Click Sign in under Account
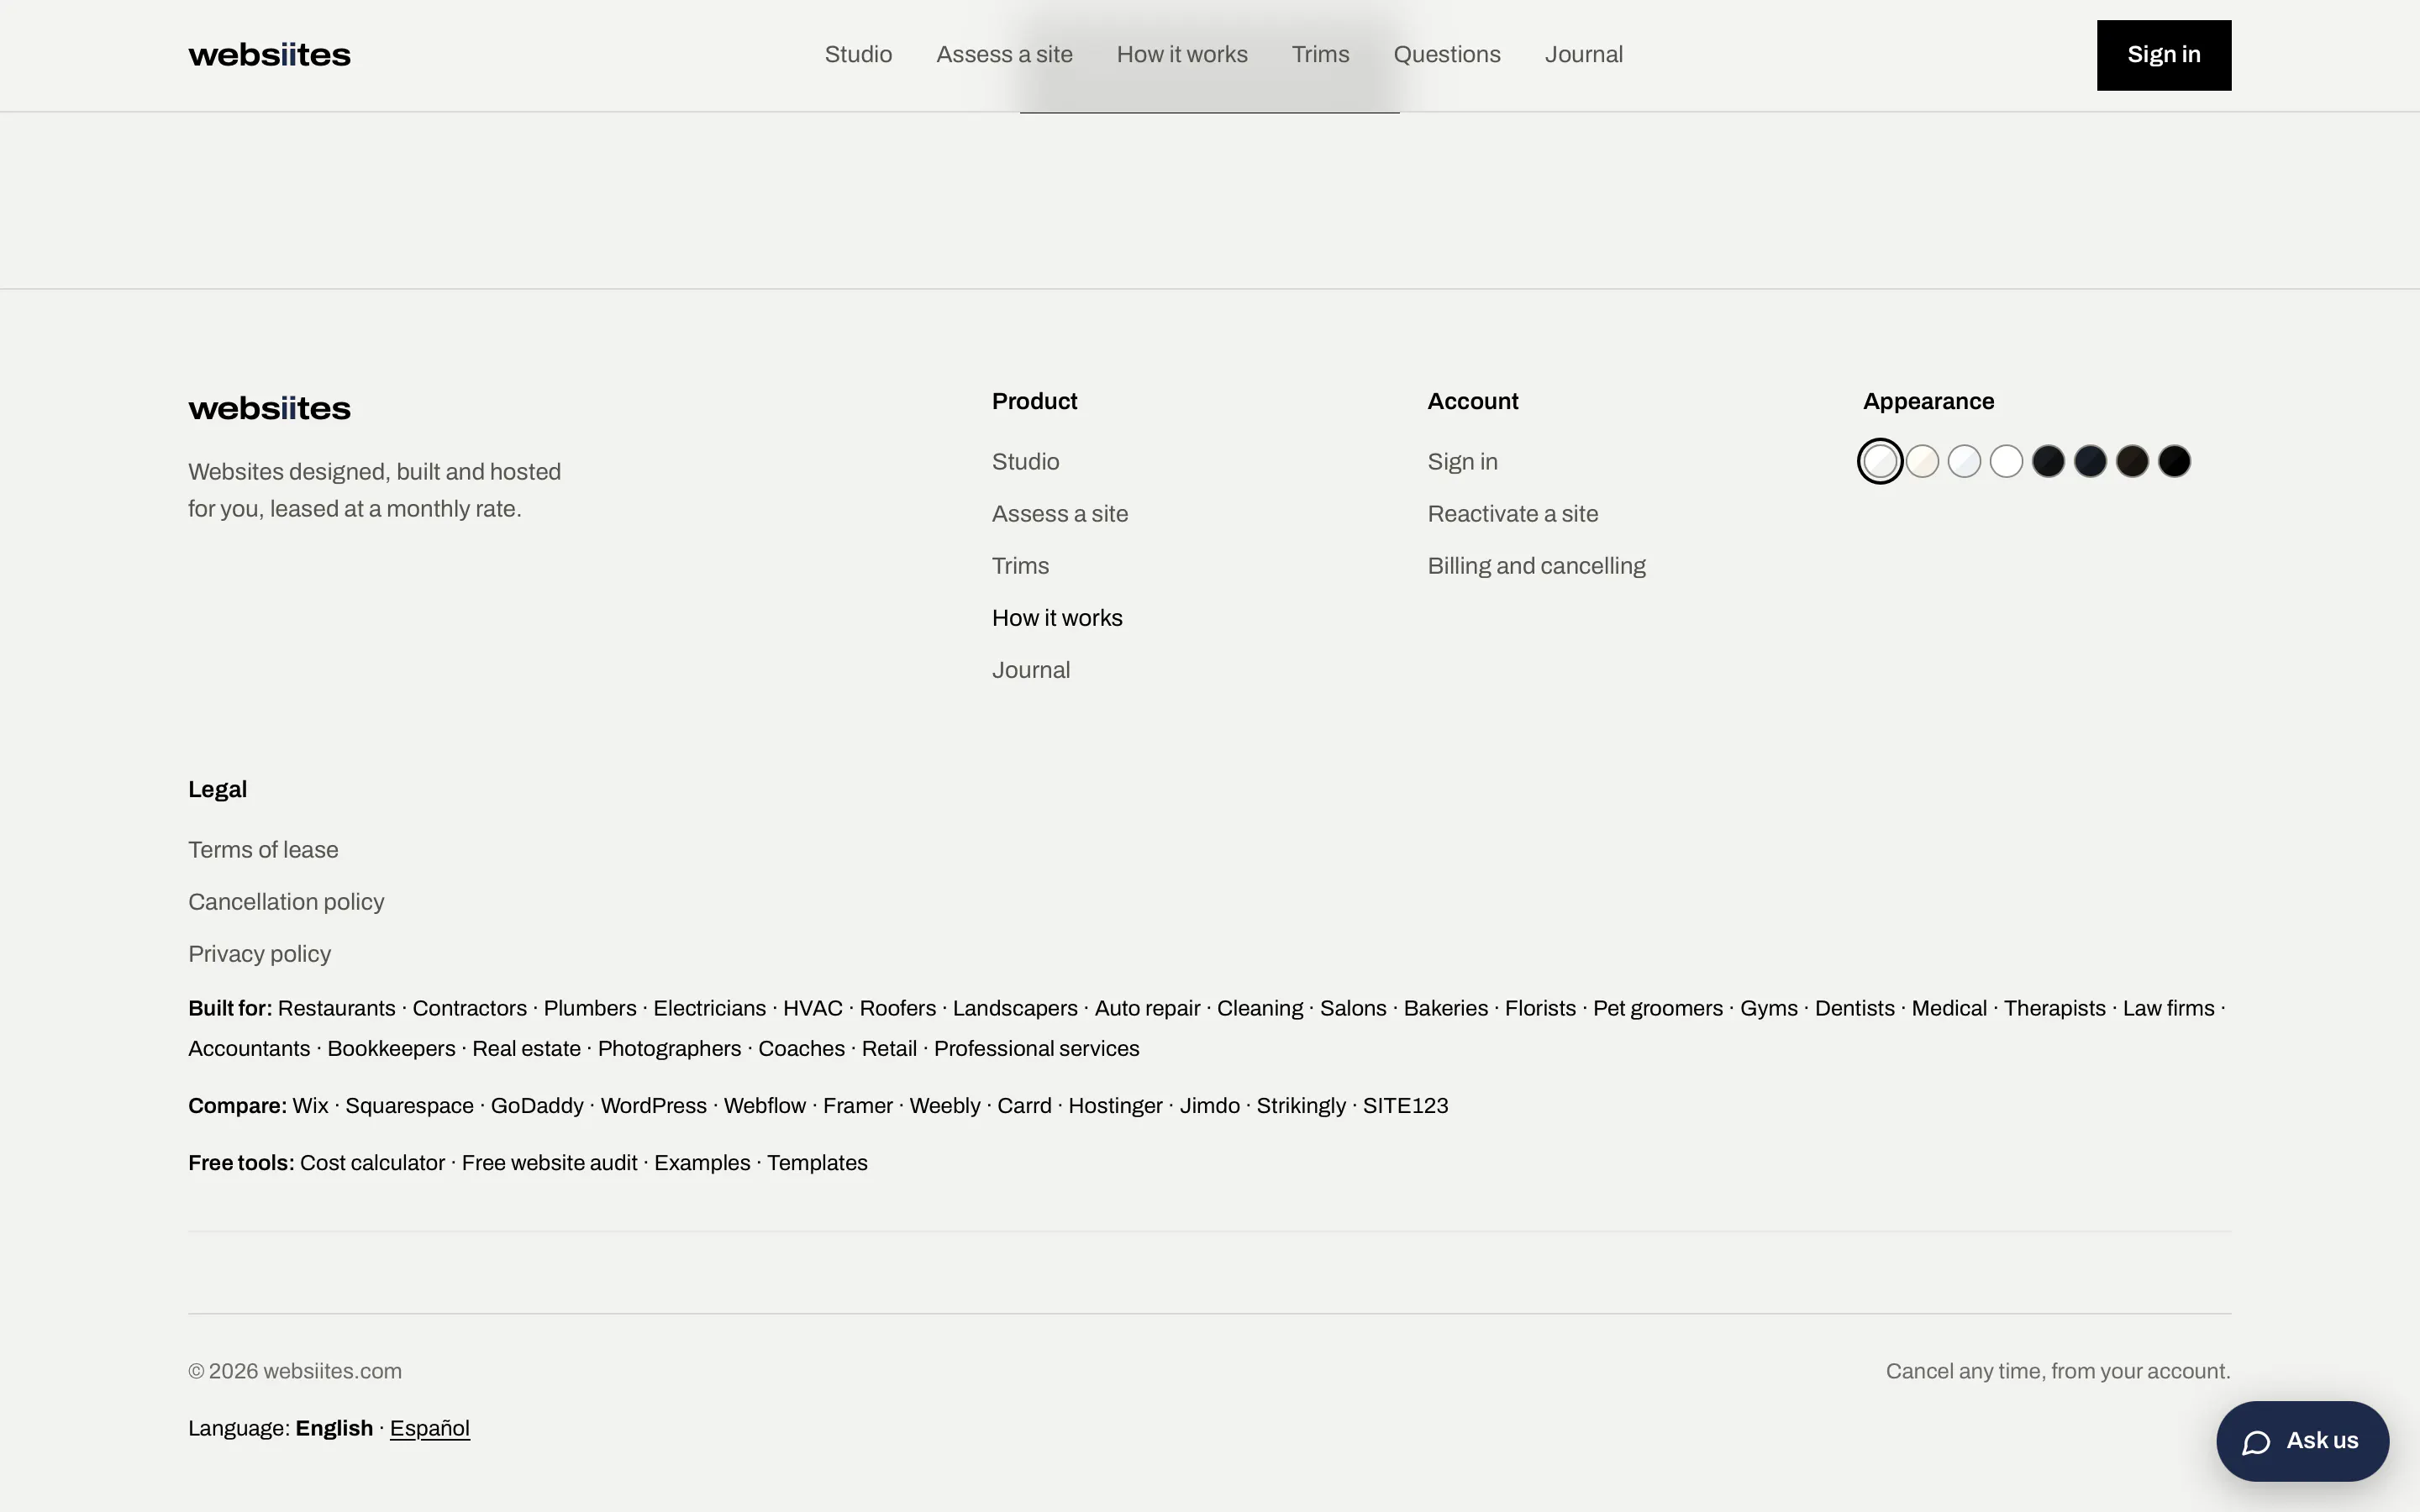Viewport: 2420px width, 1512px height. (1462, 462)
